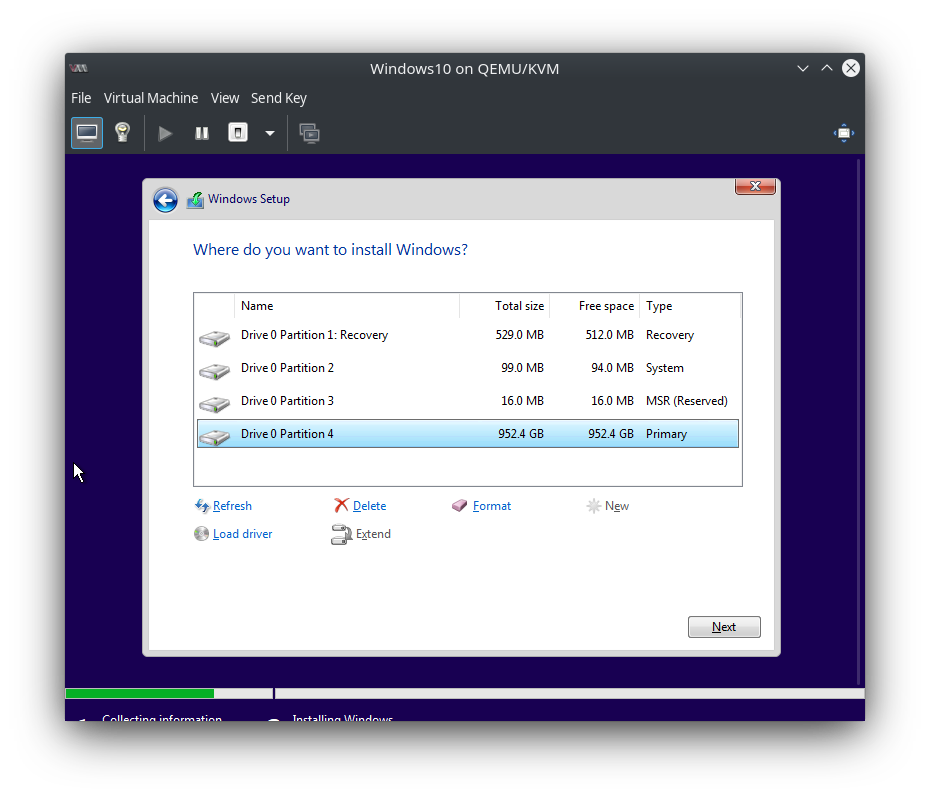930x798 pixels.
Task: Close the QEMU/KVM window
Action: pyautogui.click(x=851, y=68)
